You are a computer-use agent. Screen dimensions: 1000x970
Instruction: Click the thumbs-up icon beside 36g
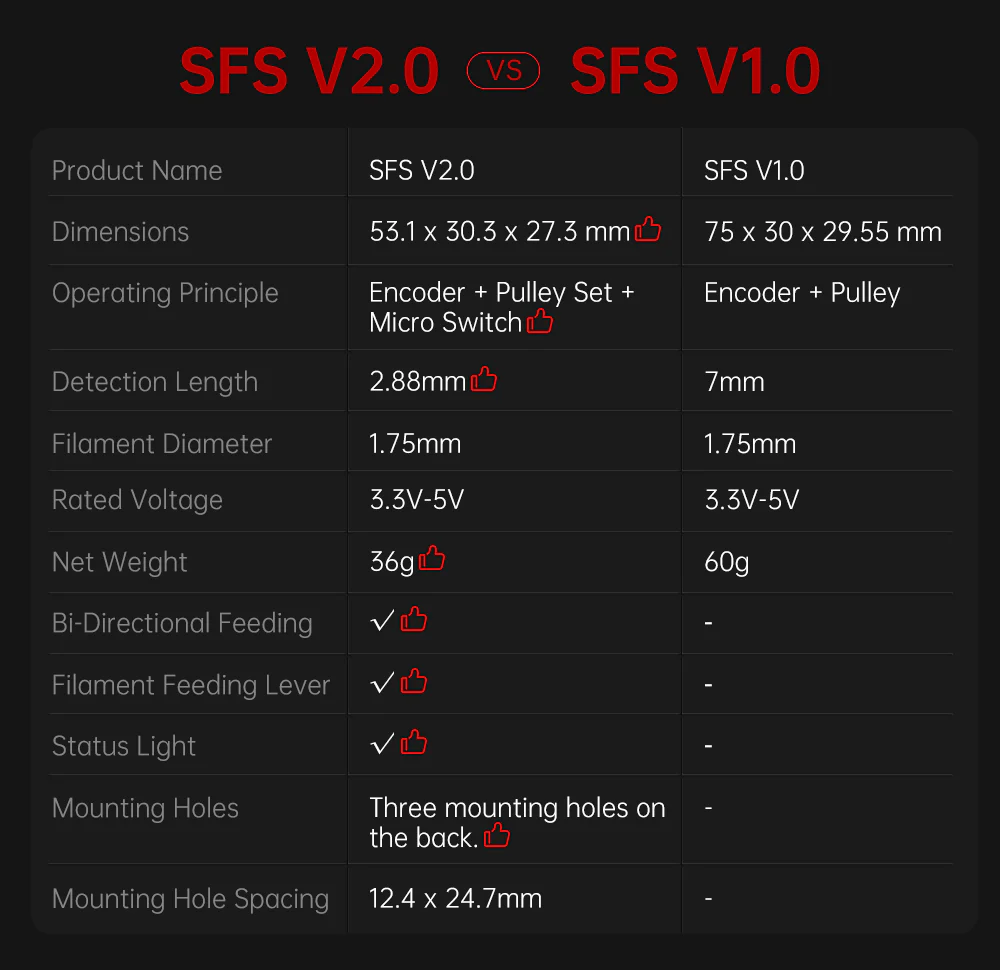coord(432,559)
